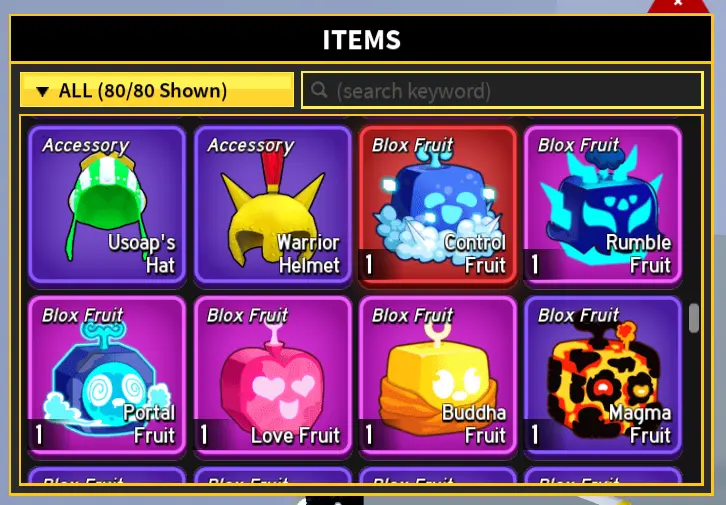The image size is (726, 505).
Task: Click the ITEMS title bar
Action: (x=361, y=39)
